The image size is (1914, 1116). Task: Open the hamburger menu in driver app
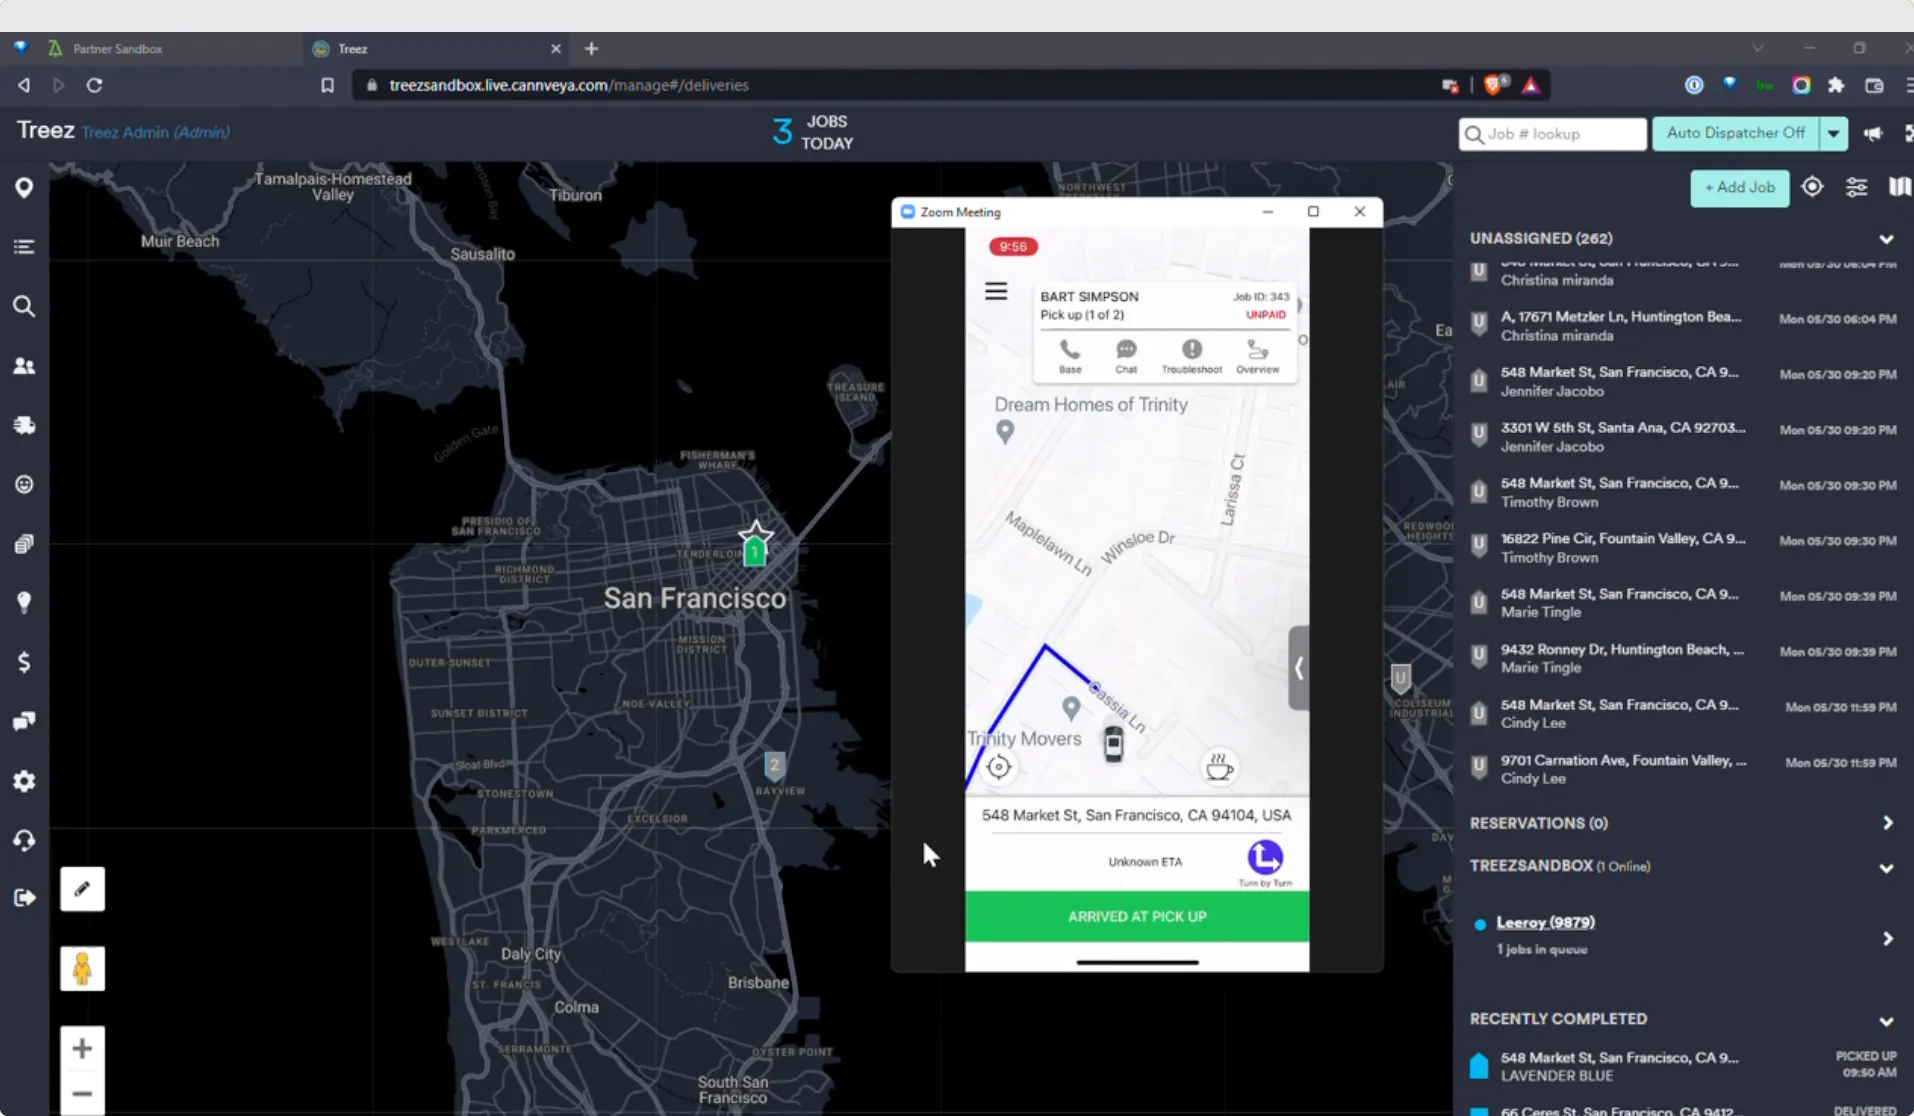996,291
